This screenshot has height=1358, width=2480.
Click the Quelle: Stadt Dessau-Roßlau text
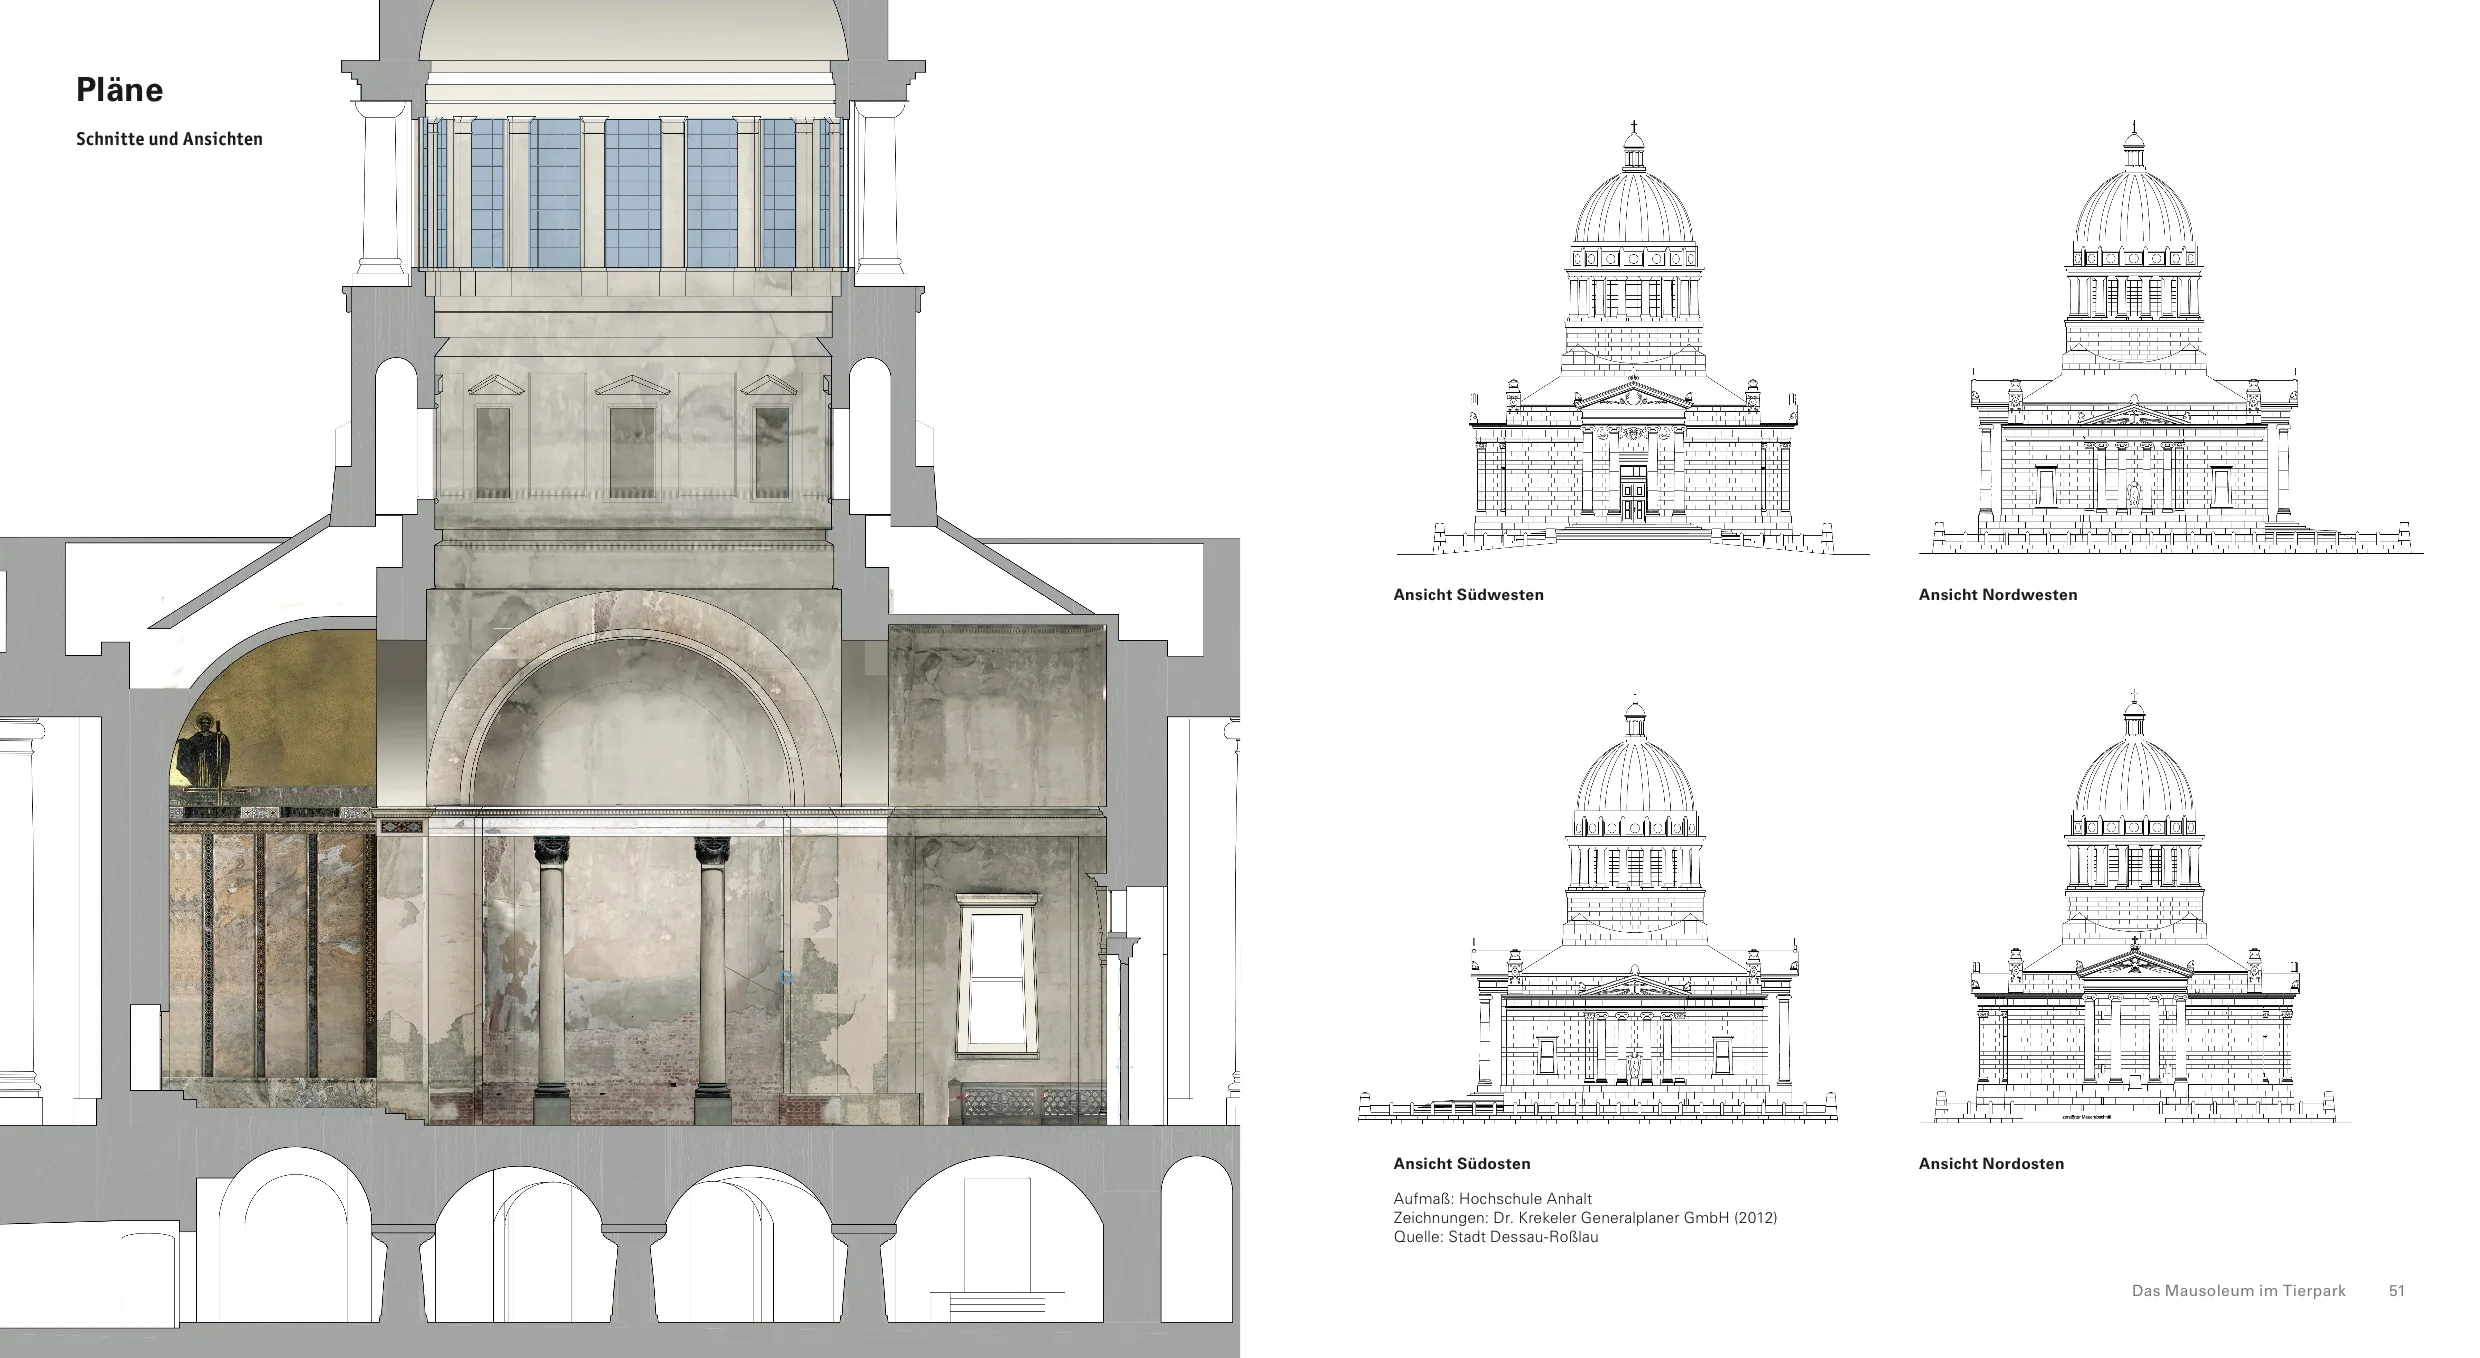click(x=1495, y=1237)
